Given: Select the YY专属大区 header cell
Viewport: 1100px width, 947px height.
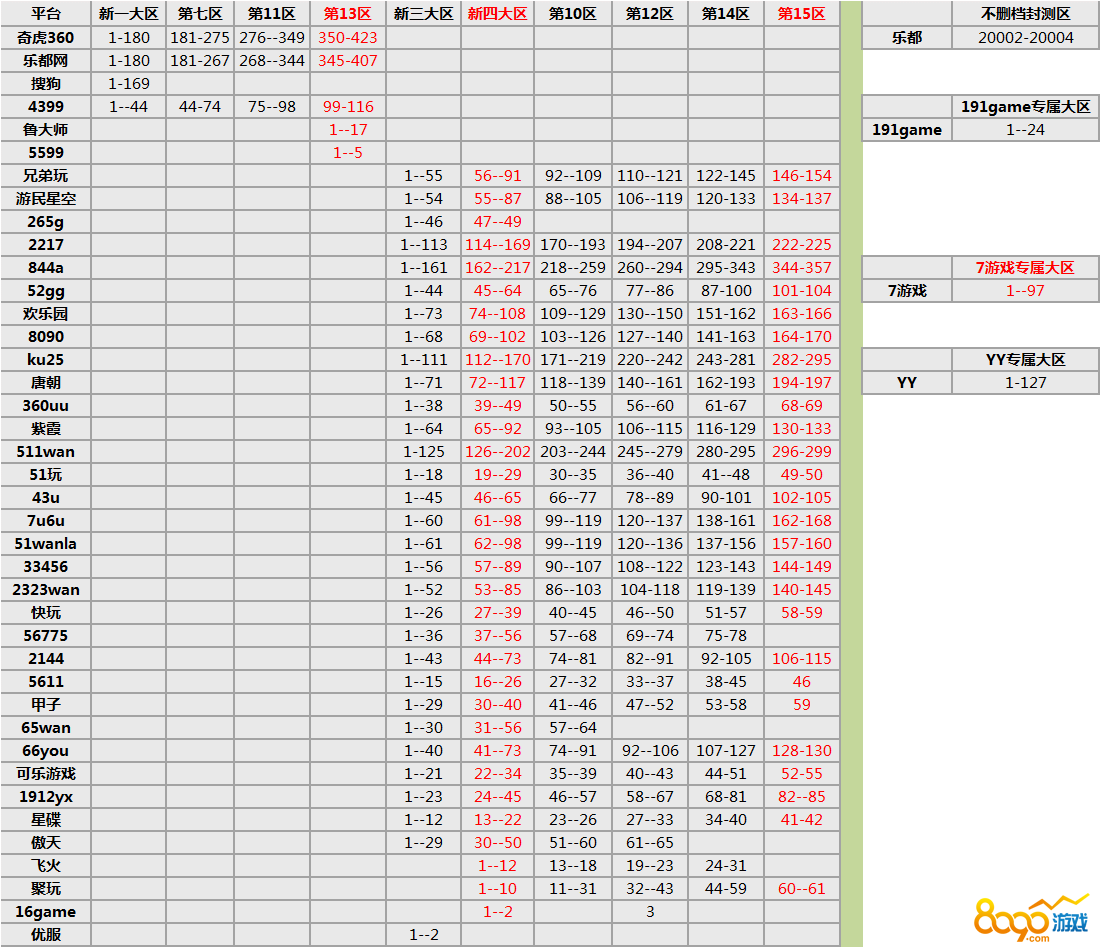Looking at the screenshot, I should click(x=1025, y=360).
